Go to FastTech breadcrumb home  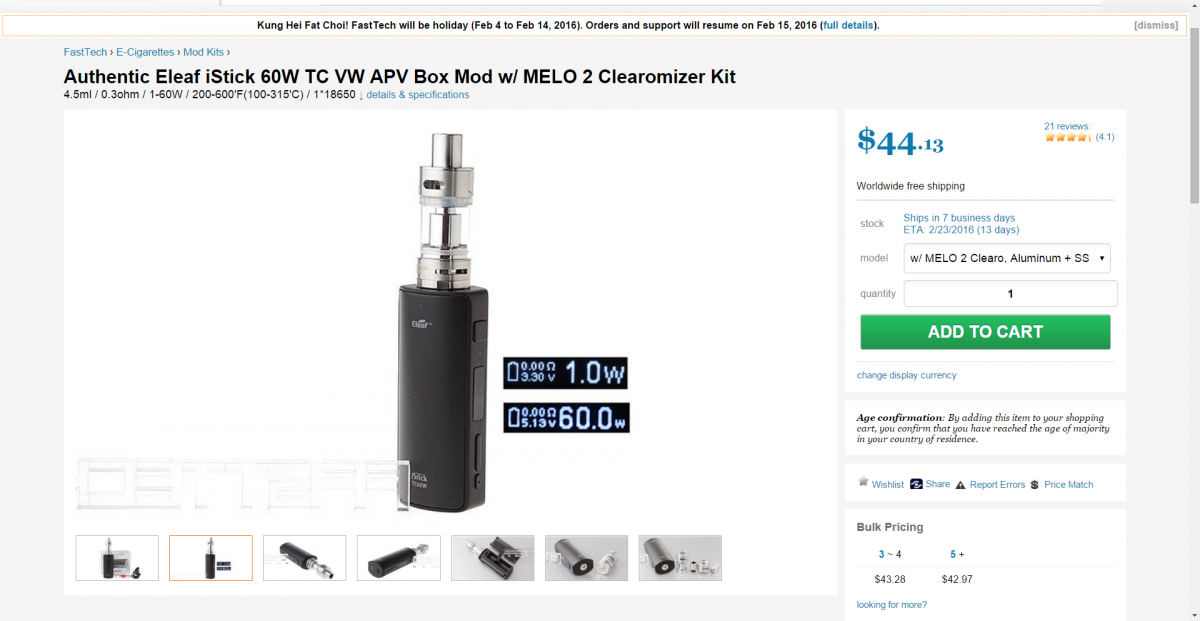[85, 52]
